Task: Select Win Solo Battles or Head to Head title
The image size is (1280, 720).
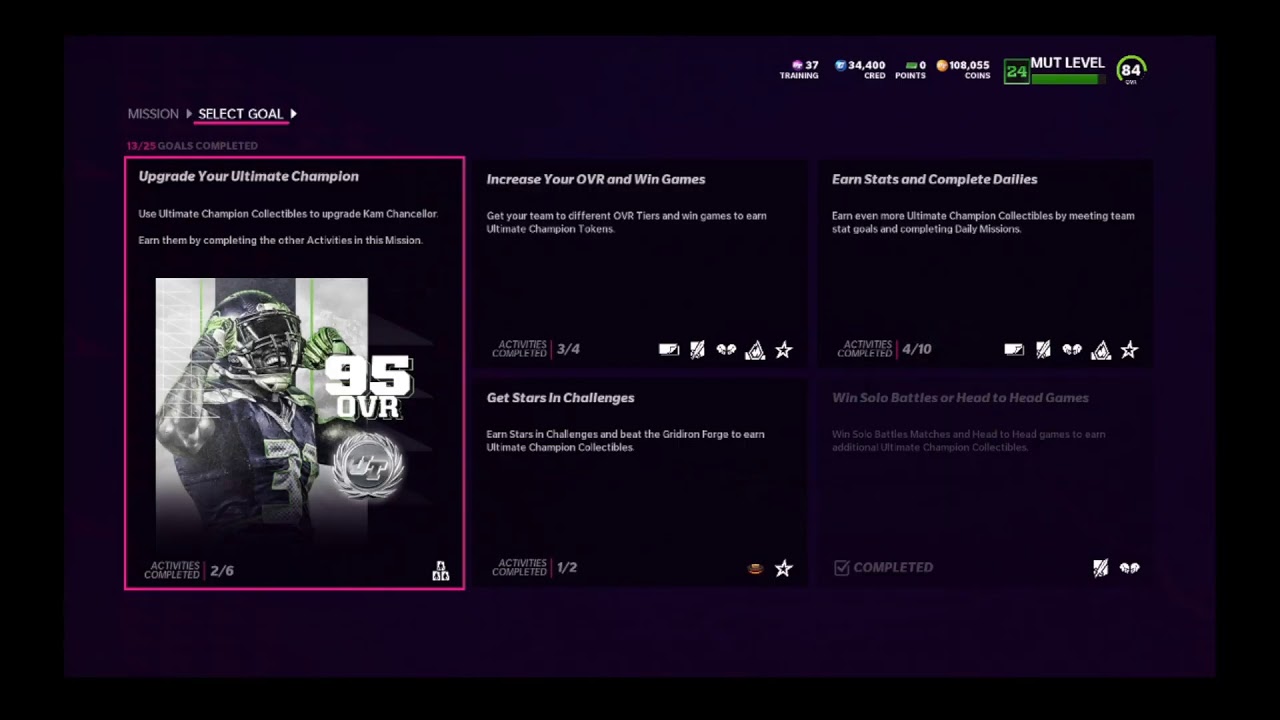Action: pos(960,398)
